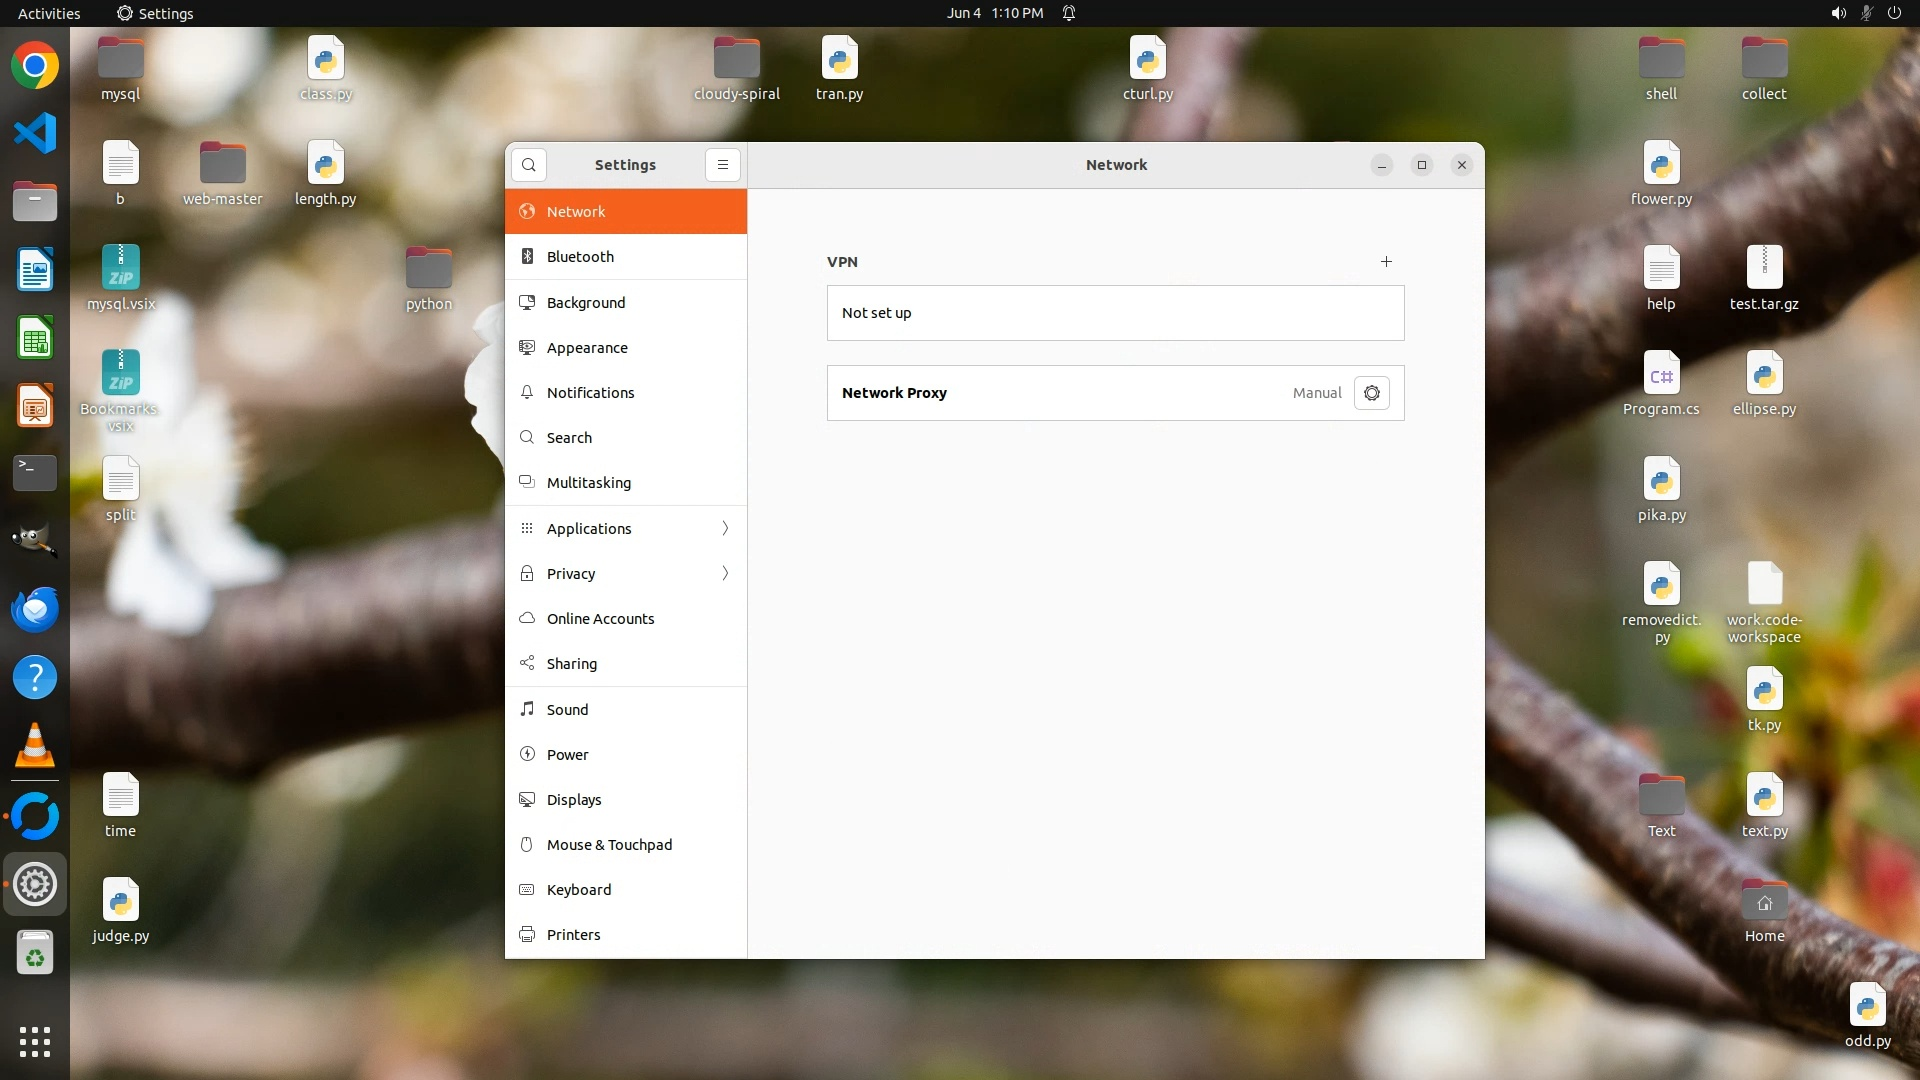Image resolution: width=1920 pixels, height=1080 pixels.
Task: Toggle notification bell in top bar
Action: tap(1069, 13)
